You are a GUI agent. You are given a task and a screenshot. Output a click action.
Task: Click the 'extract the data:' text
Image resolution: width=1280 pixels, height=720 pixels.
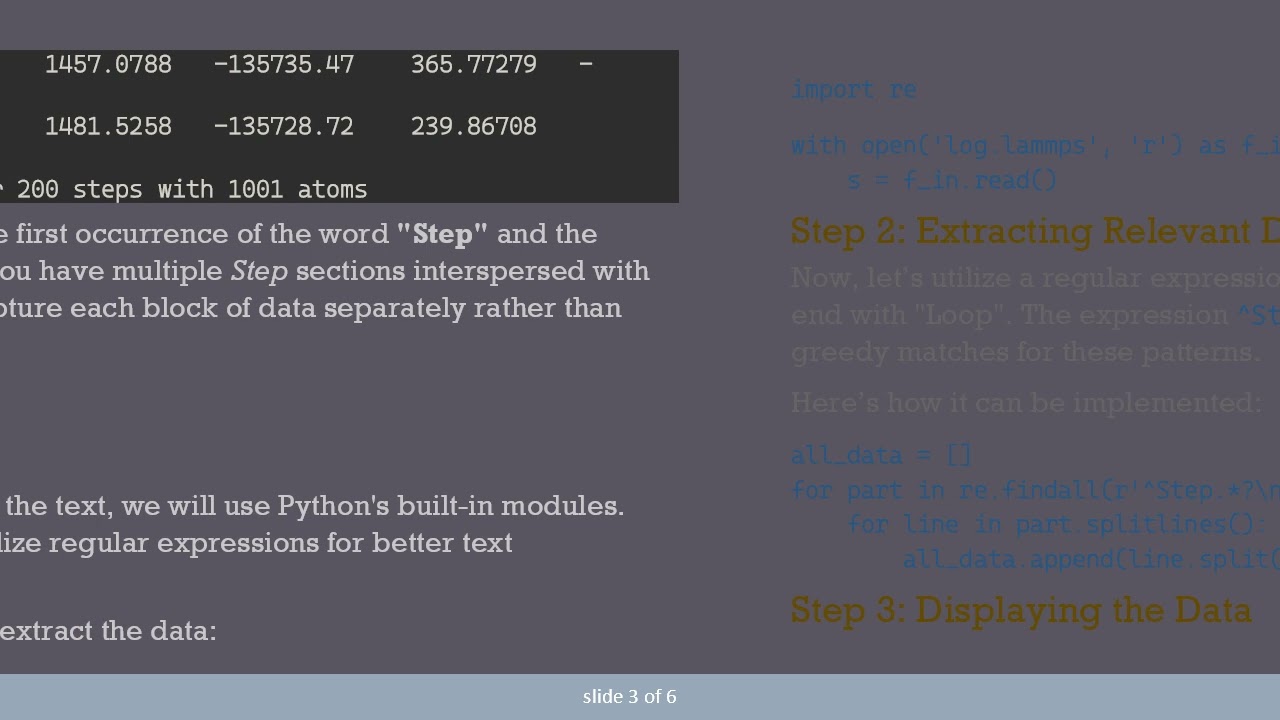(x=108, y=631)
